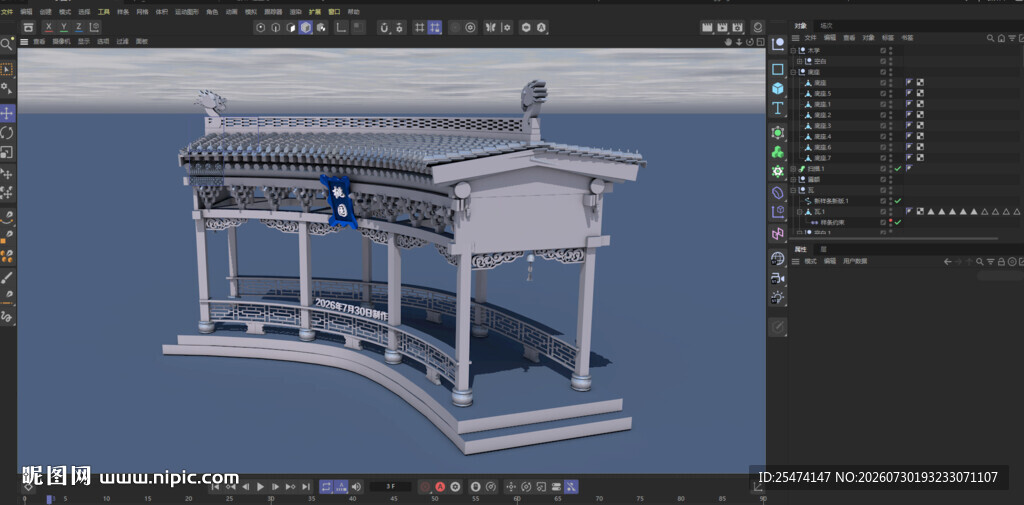Click the Cube primitive icon
Viewport: 1024px width, 505px height.
point(777,88)
